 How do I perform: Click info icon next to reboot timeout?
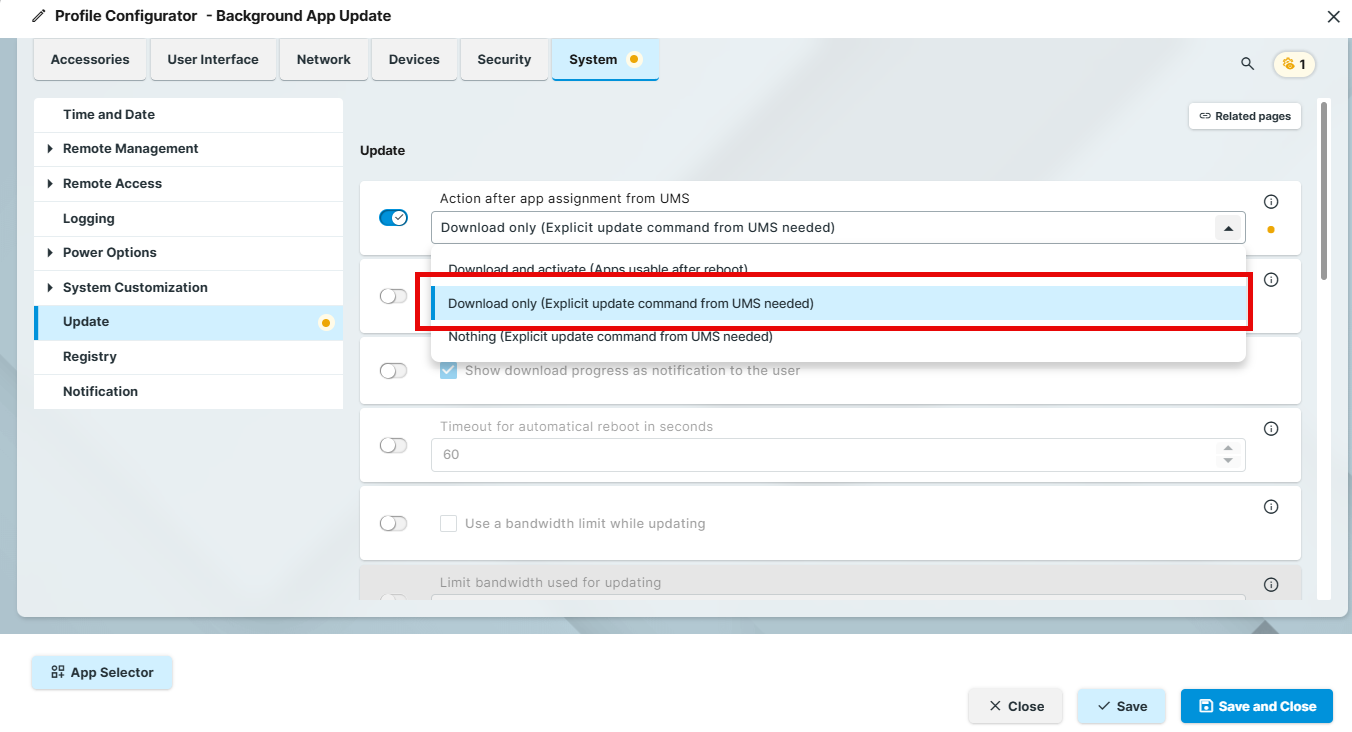click(1271, 429)
